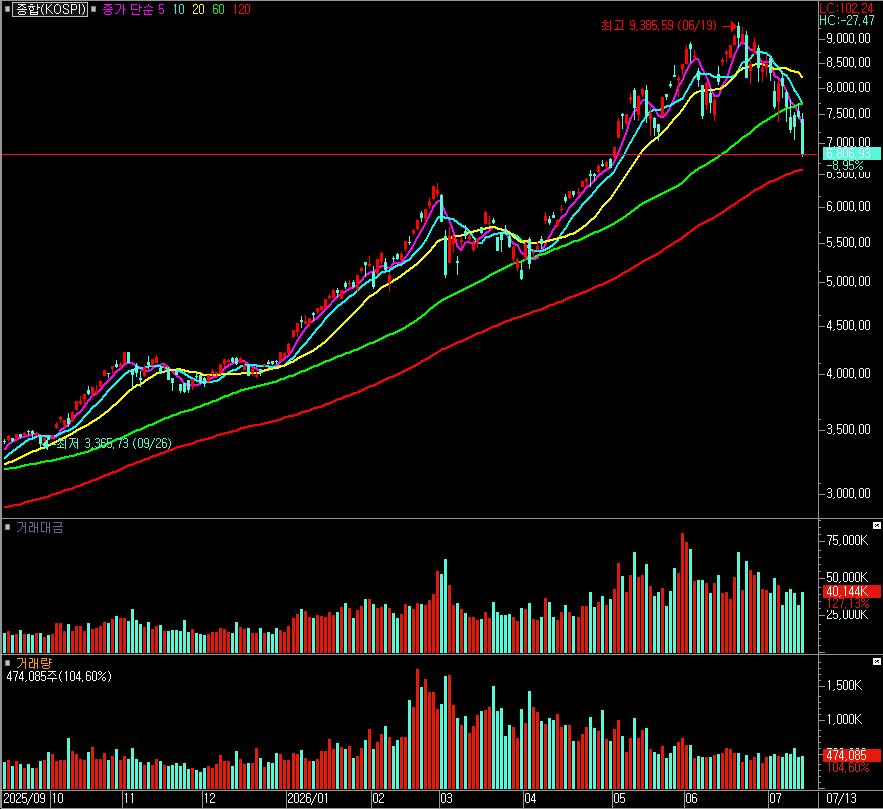Click the 3,500.00 price axis label
The width and height of the screenshot is (883, 809).
coord(848,430)
